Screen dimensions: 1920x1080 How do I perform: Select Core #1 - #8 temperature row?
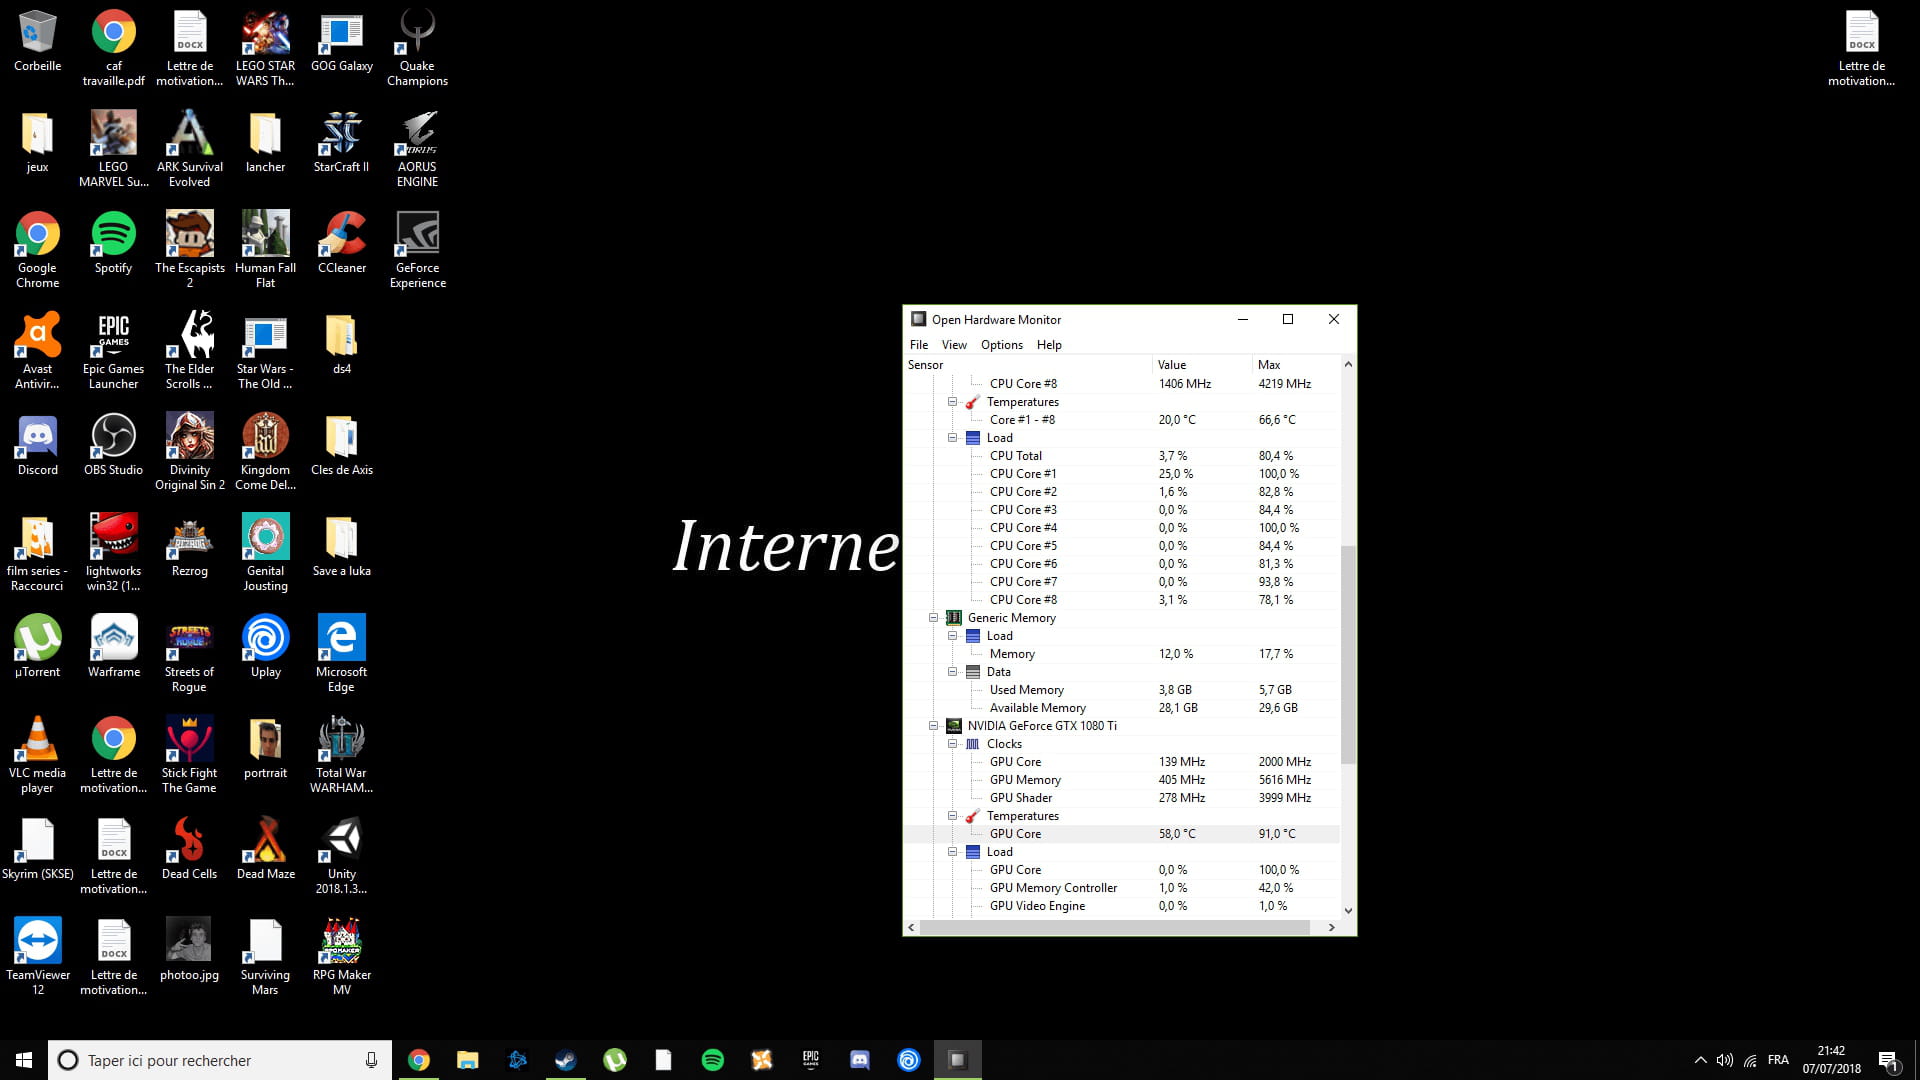pos(1121,420)
